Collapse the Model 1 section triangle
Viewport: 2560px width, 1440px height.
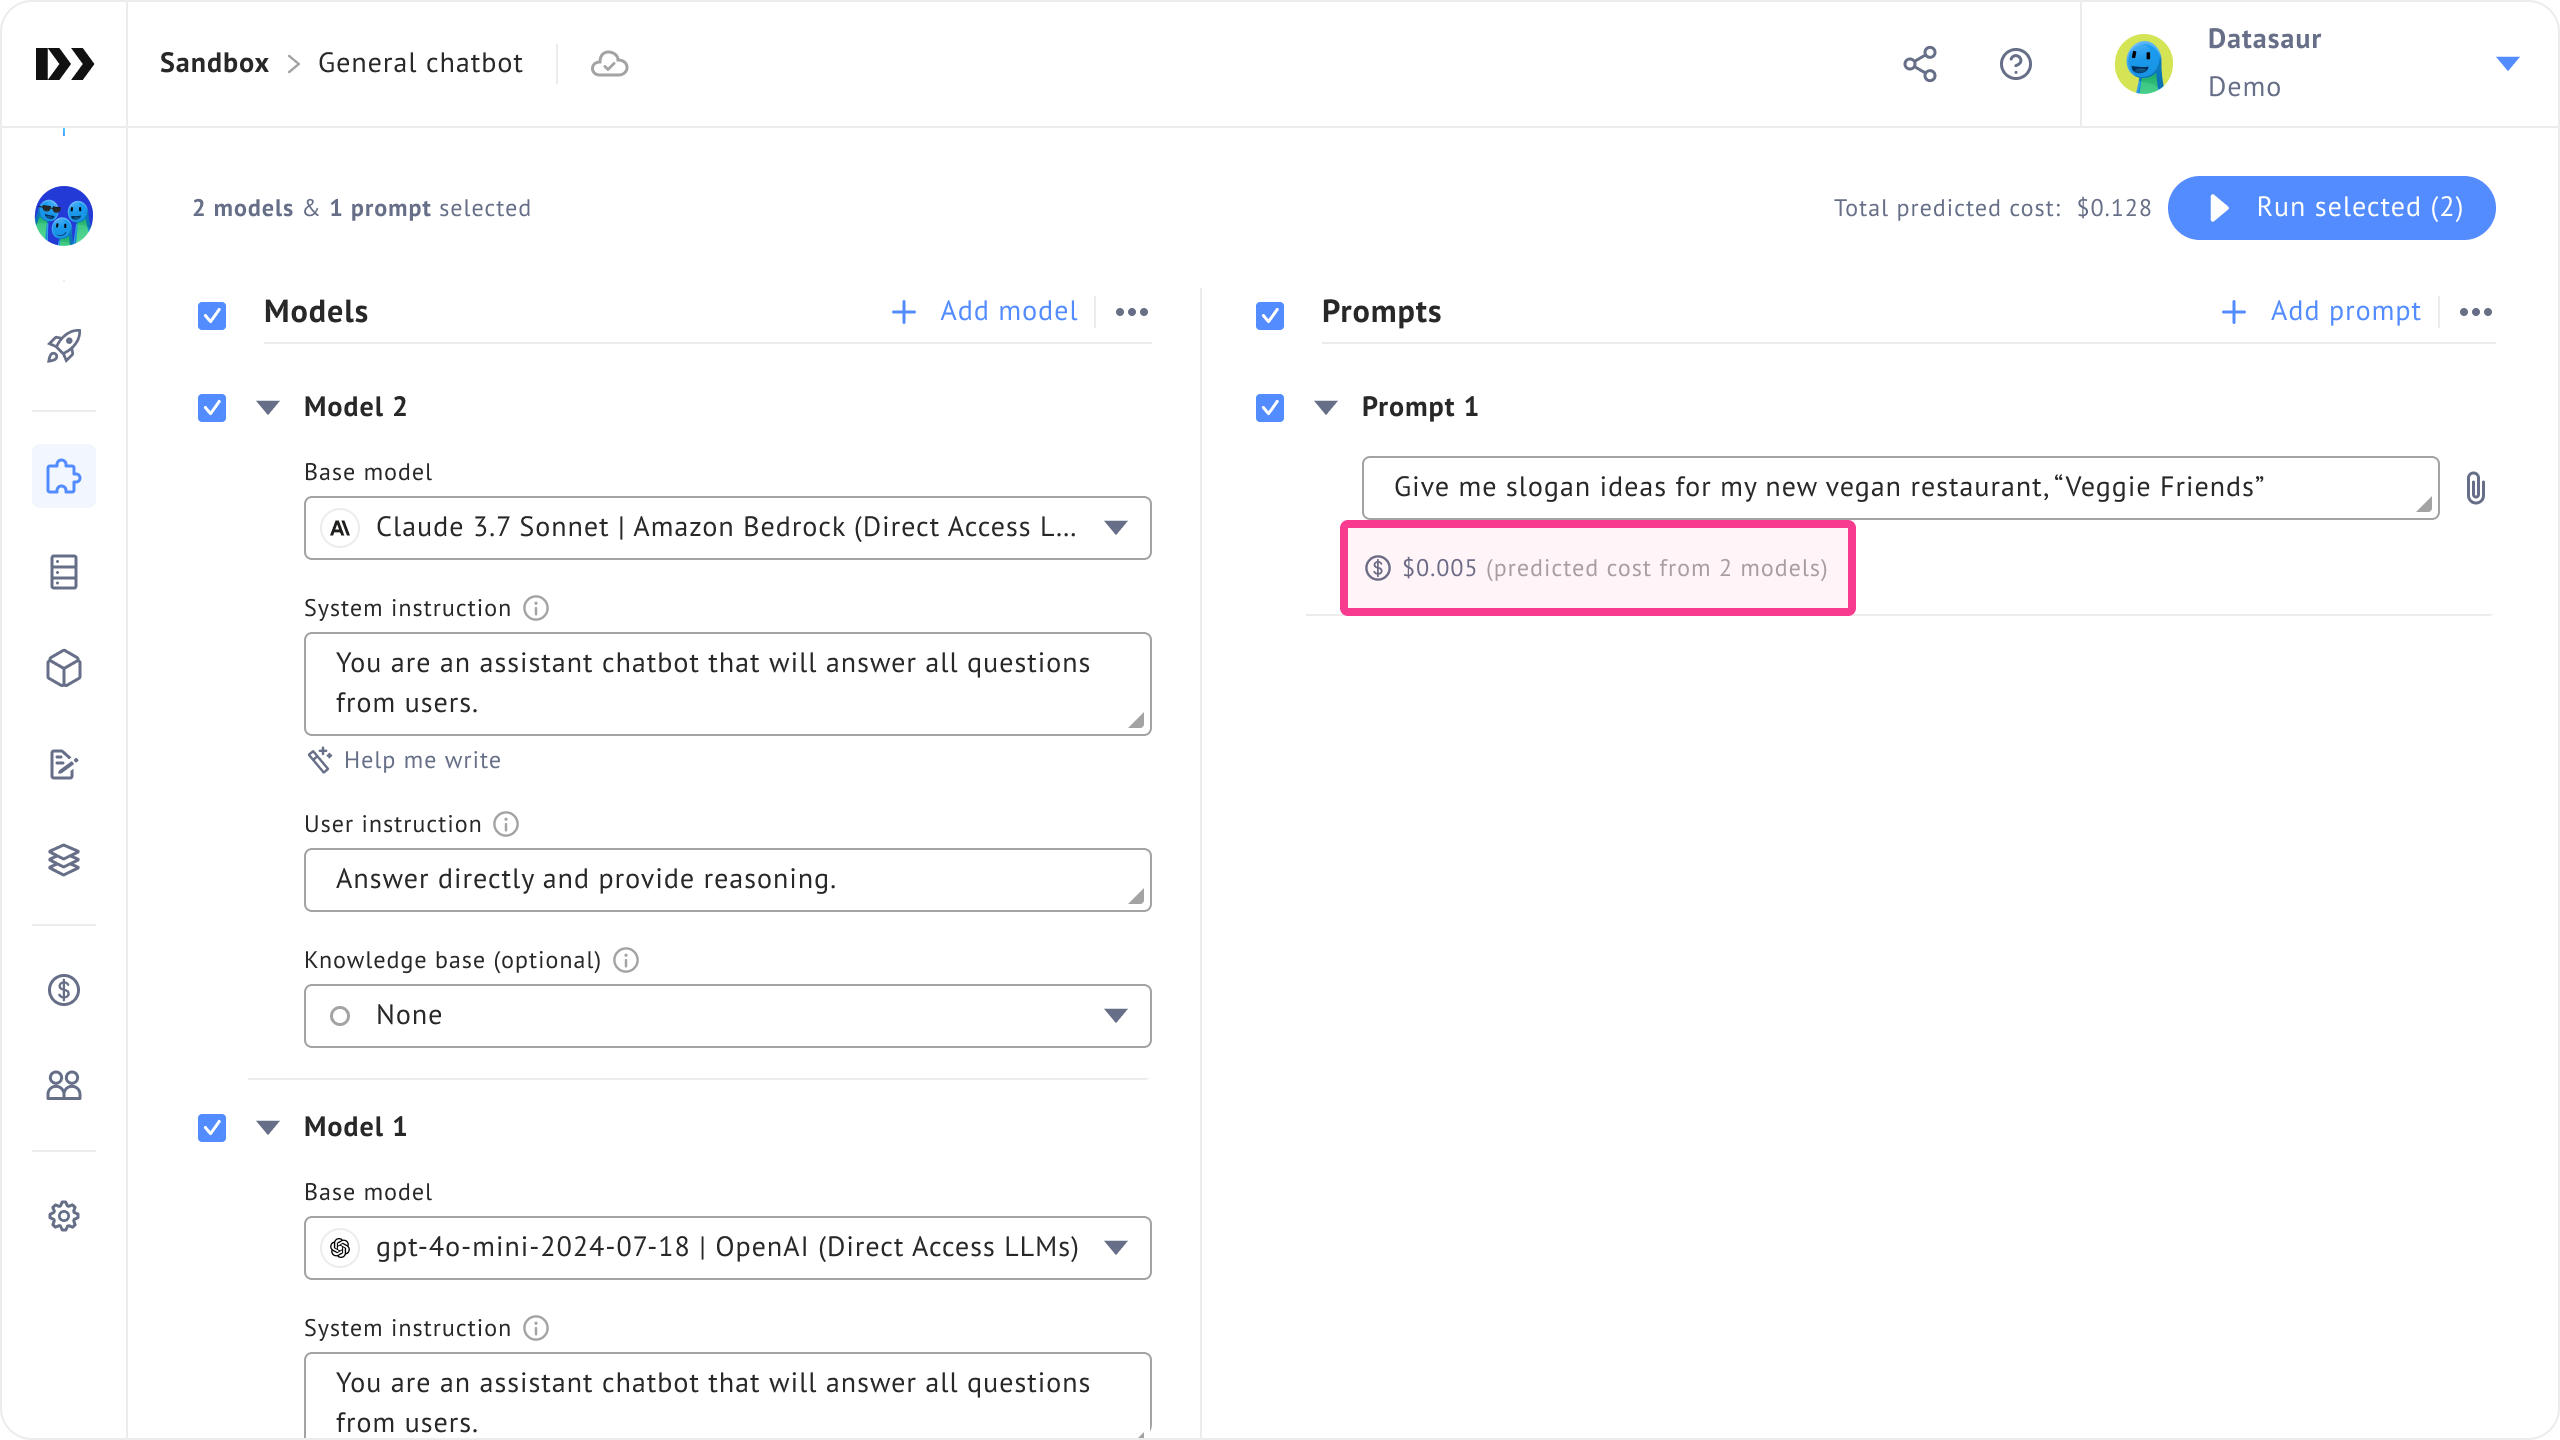pyautogui.click(x=268, y=1128)
